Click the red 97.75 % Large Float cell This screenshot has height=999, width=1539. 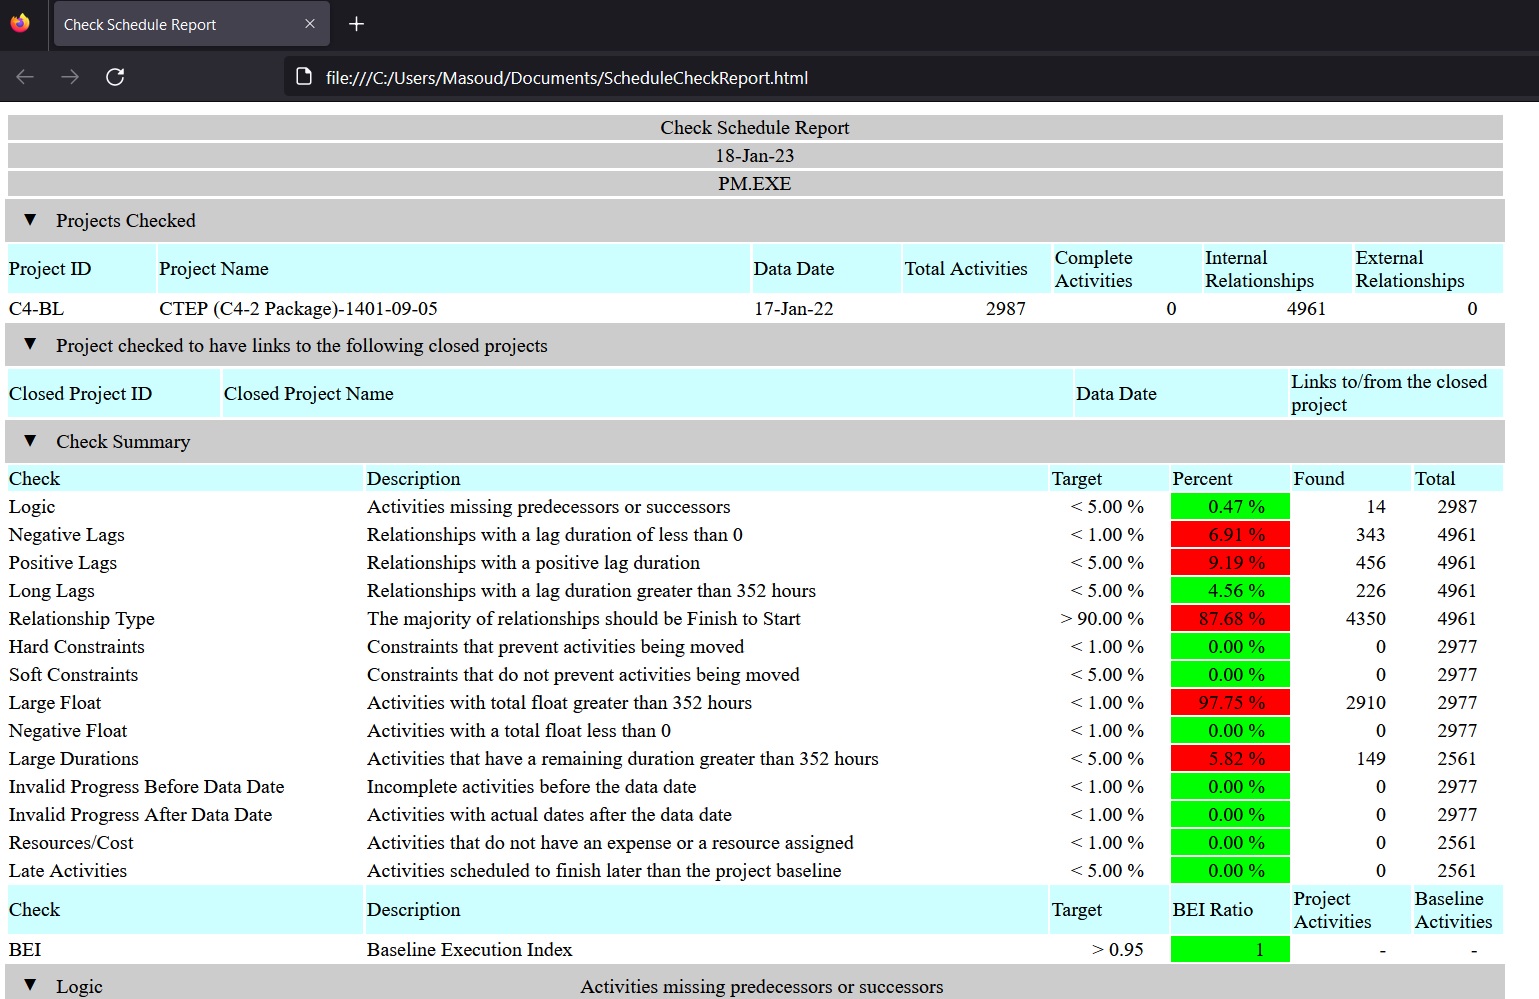pyautogui.click(x=1230, y=703)
